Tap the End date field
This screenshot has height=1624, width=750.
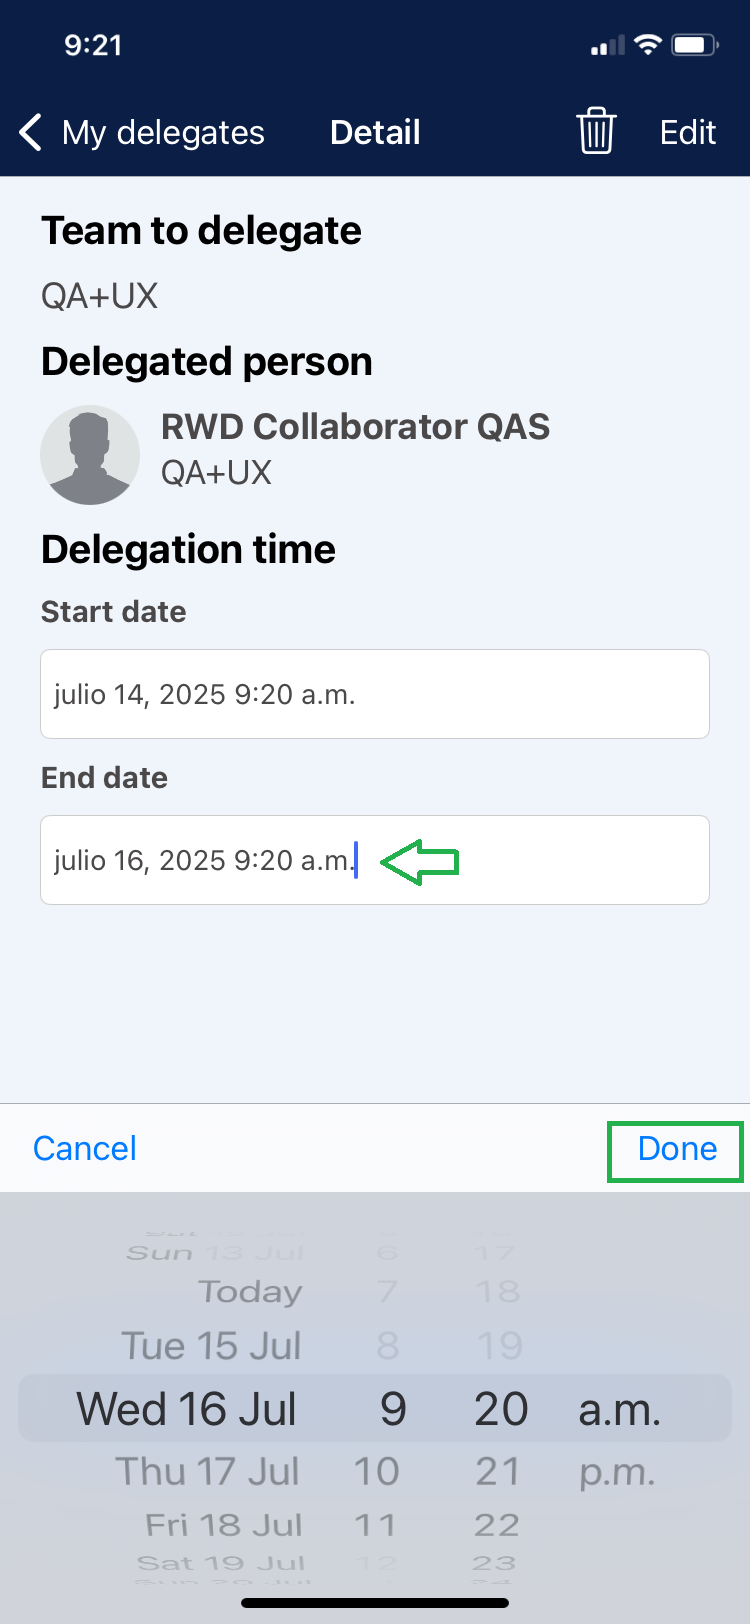(x=375, y=860)
